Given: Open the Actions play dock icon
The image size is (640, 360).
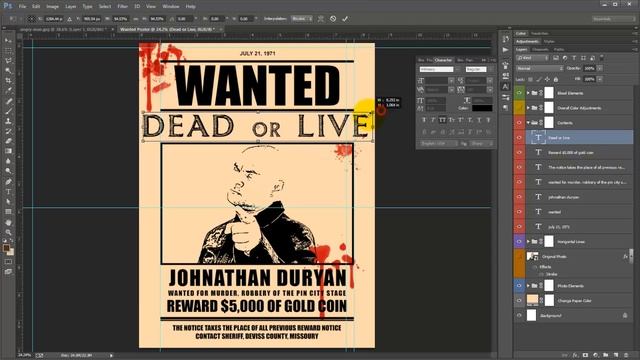Looking at the screenshot, I should [506, 49].
